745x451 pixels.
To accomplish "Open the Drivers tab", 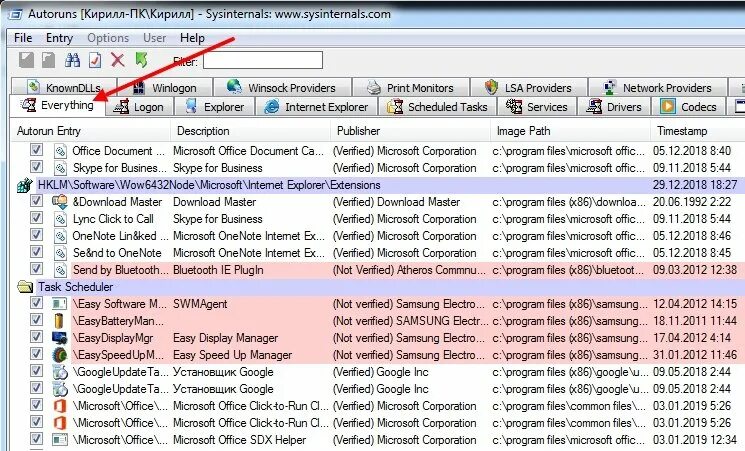I will pyautogui.click(x=614, y=107).
